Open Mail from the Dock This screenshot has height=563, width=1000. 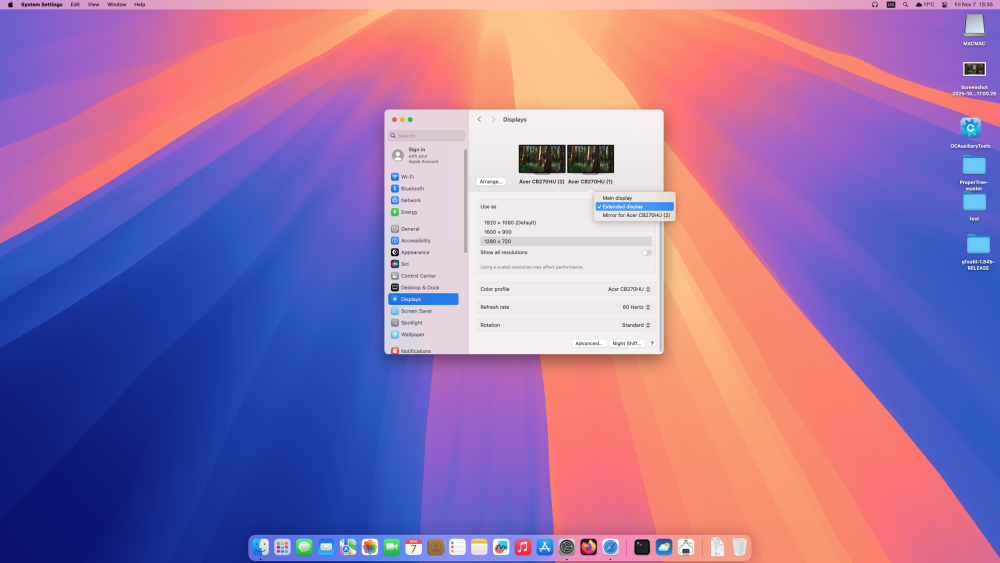click(326, 547)
